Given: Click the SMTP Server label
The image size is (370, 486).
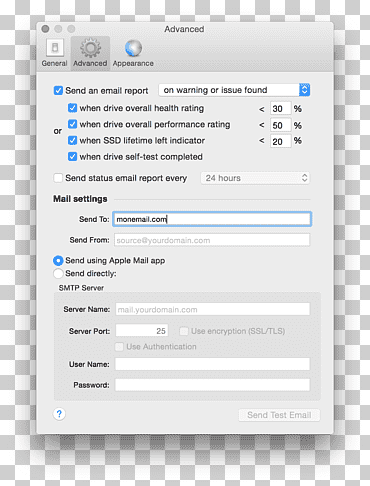Looking at the screenshot, I should click(81, 288).
